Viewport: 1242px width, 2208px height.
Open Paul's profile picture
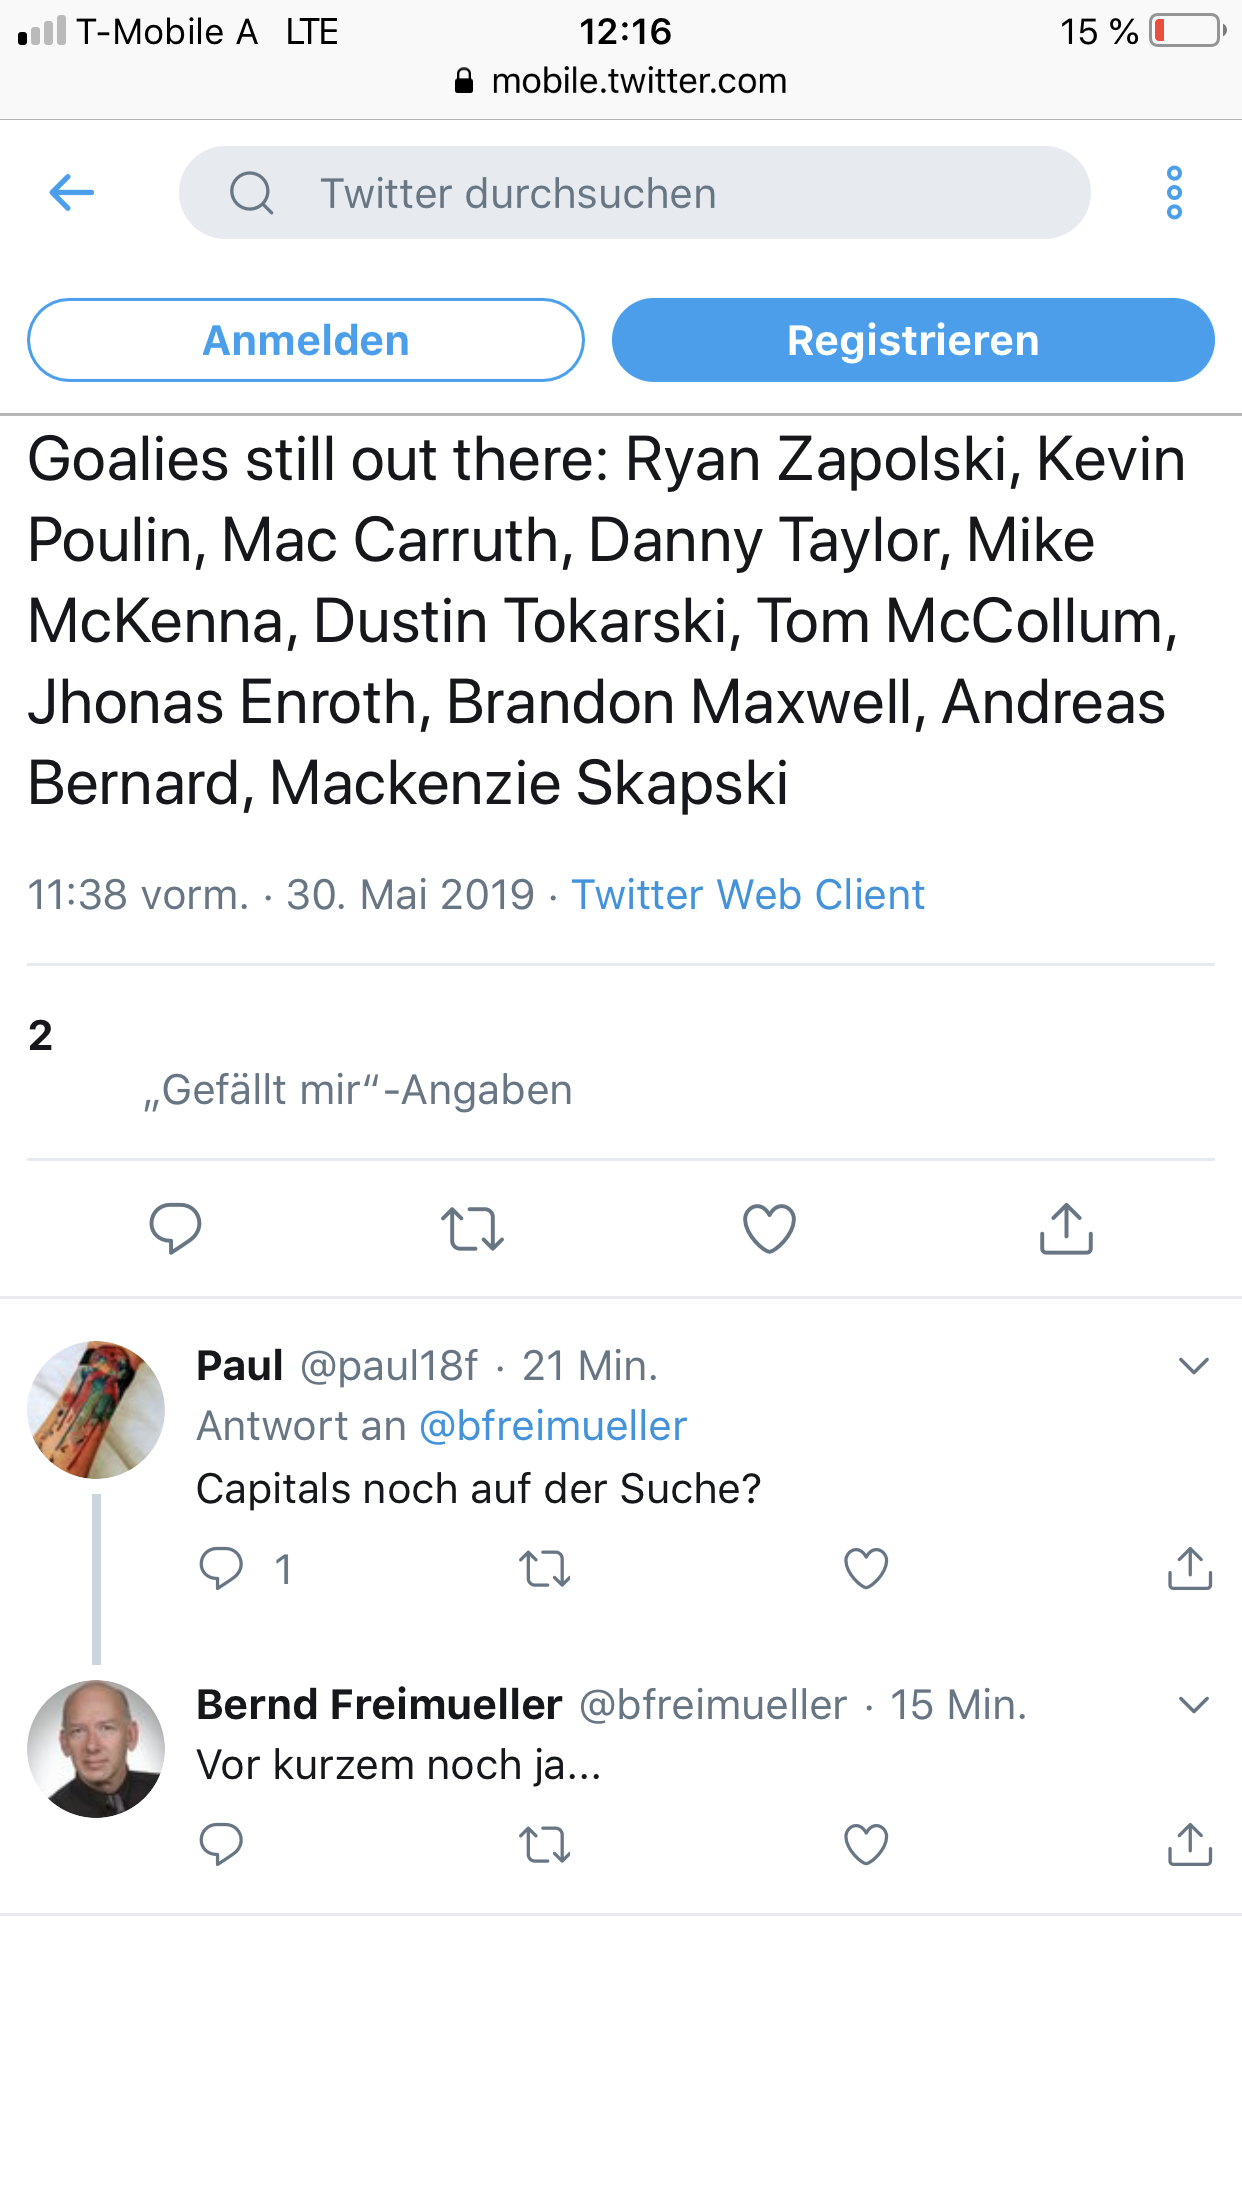pyautogui.click(x=96, y=1410)
